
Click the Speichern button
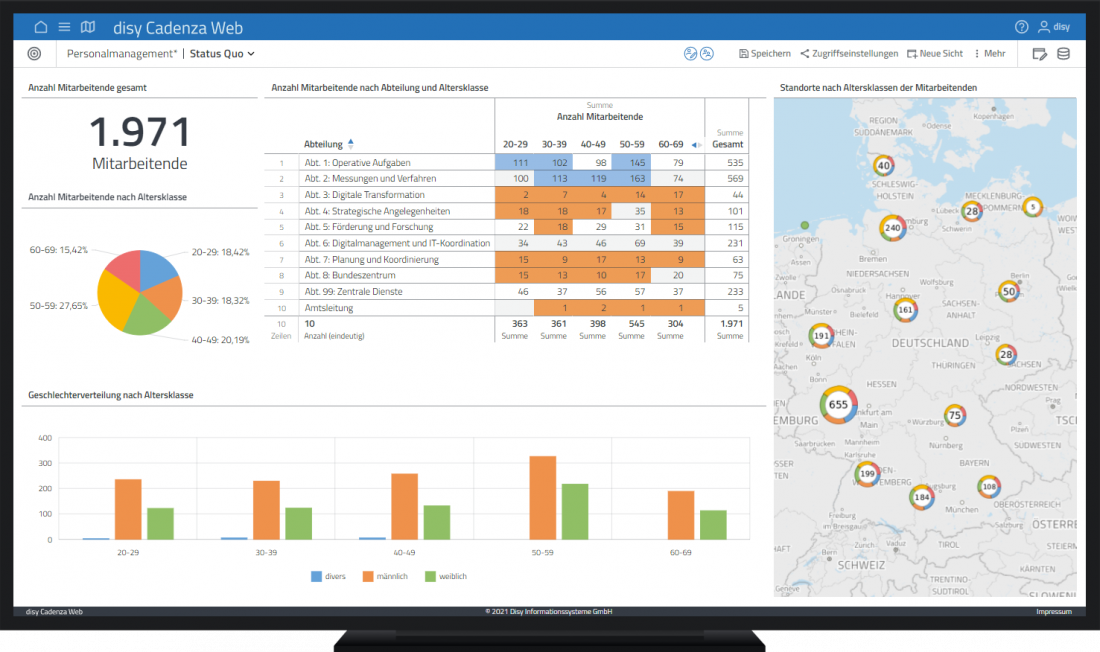pyautogui.click(x=765, y=53)
